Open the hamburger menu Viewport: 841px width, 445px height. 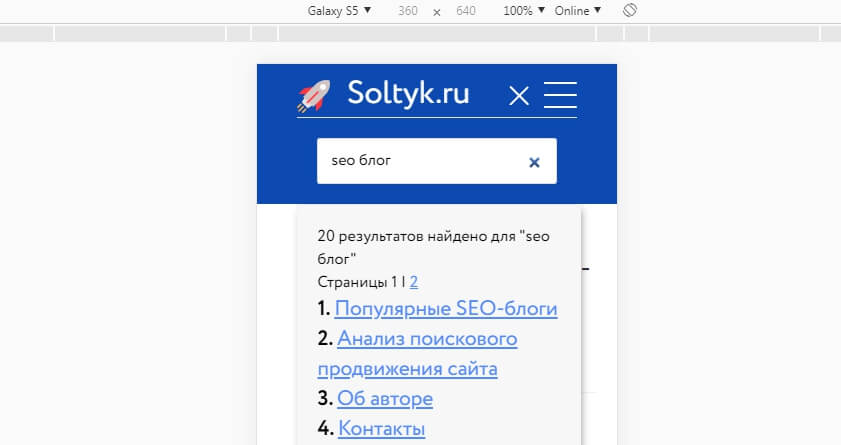(x=560, y=95)
